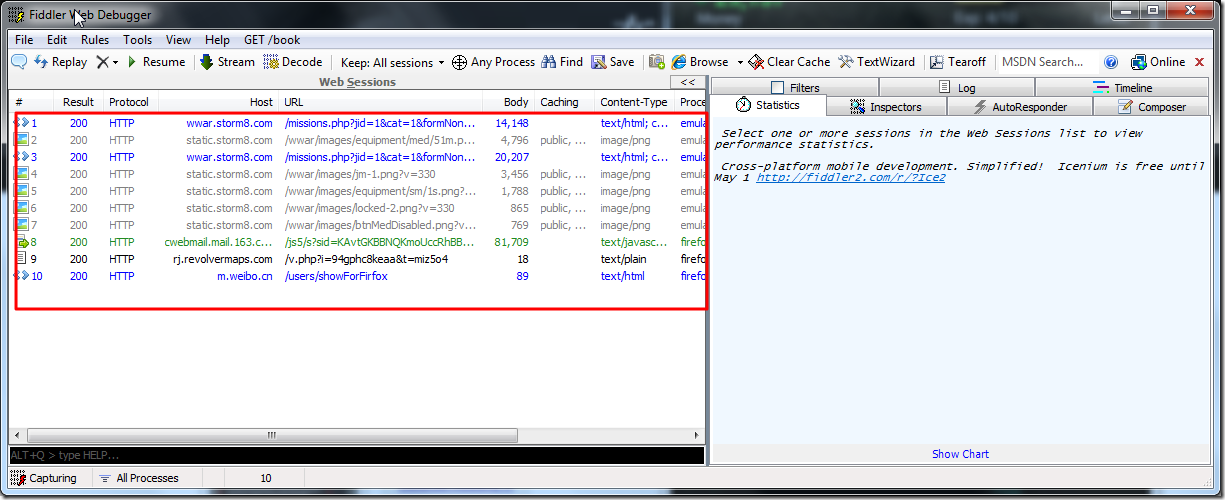Sort by the Content-Type column header

[x=635, y=102]
